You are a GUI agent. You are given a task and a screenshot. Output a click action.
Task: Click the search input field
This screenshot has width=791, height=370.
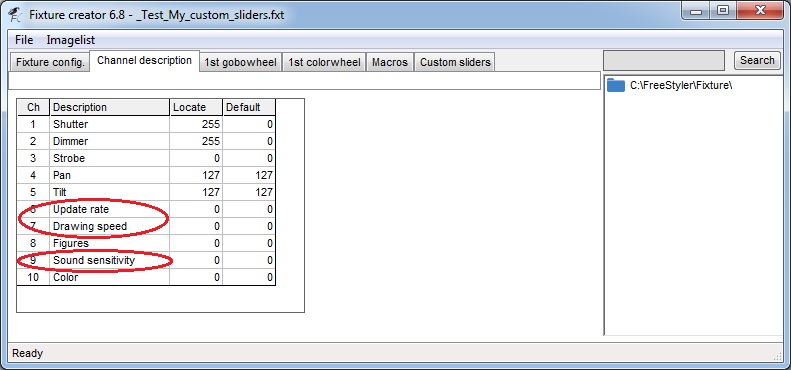point(664,61)
